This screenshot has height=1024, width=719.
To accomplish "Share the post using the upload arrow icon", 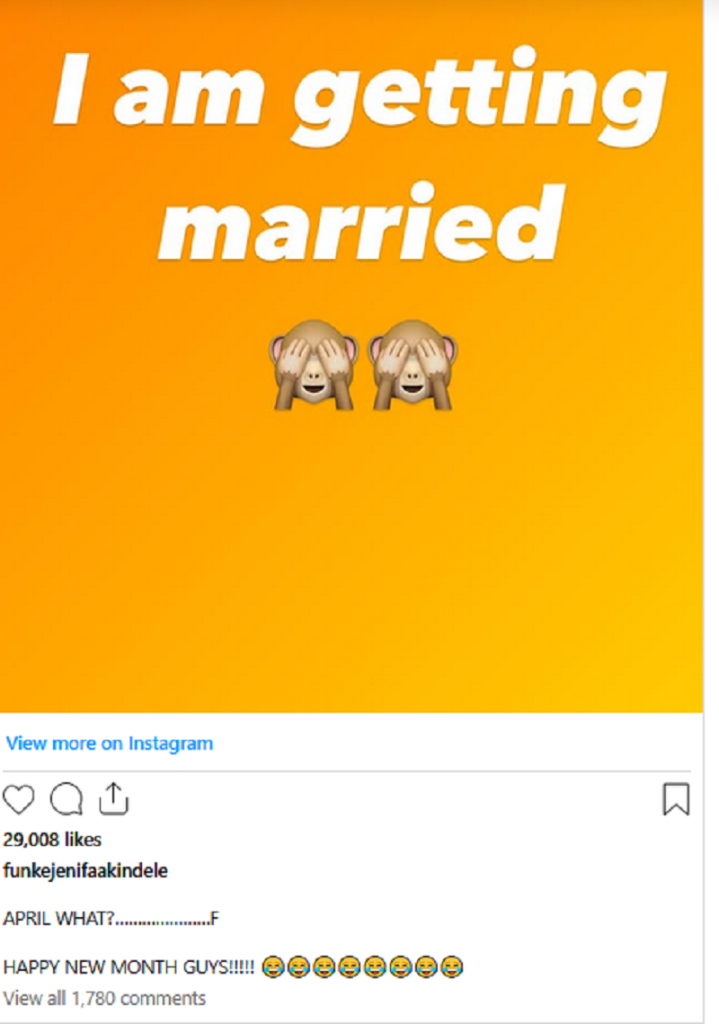I will pyautogui.click(x=114, y=799).
